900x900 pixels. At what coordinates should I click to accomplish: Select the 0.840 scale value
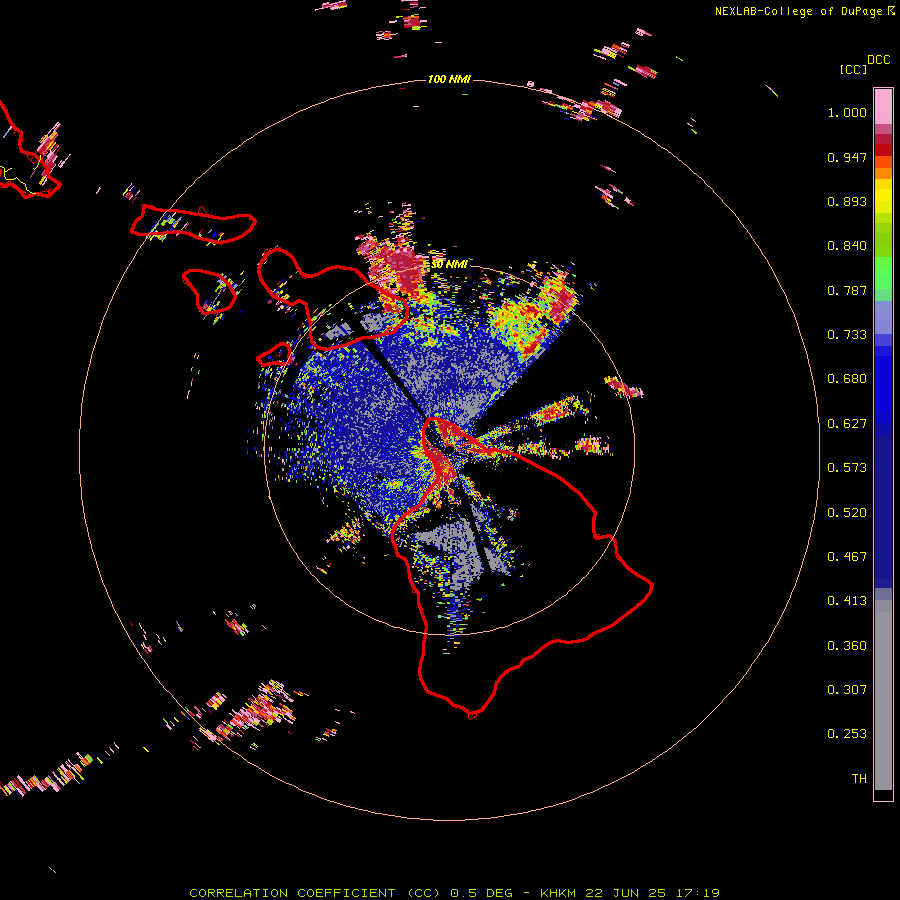pos(847,246)
